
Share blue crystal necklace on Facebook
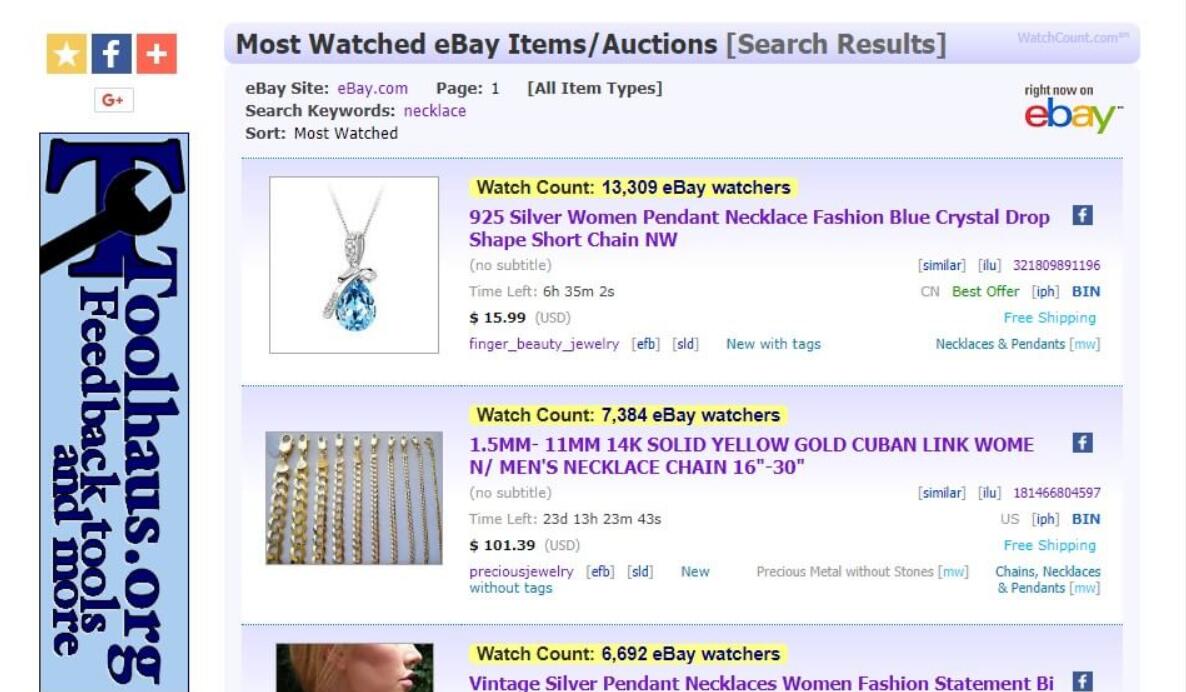pos(1082,216)
